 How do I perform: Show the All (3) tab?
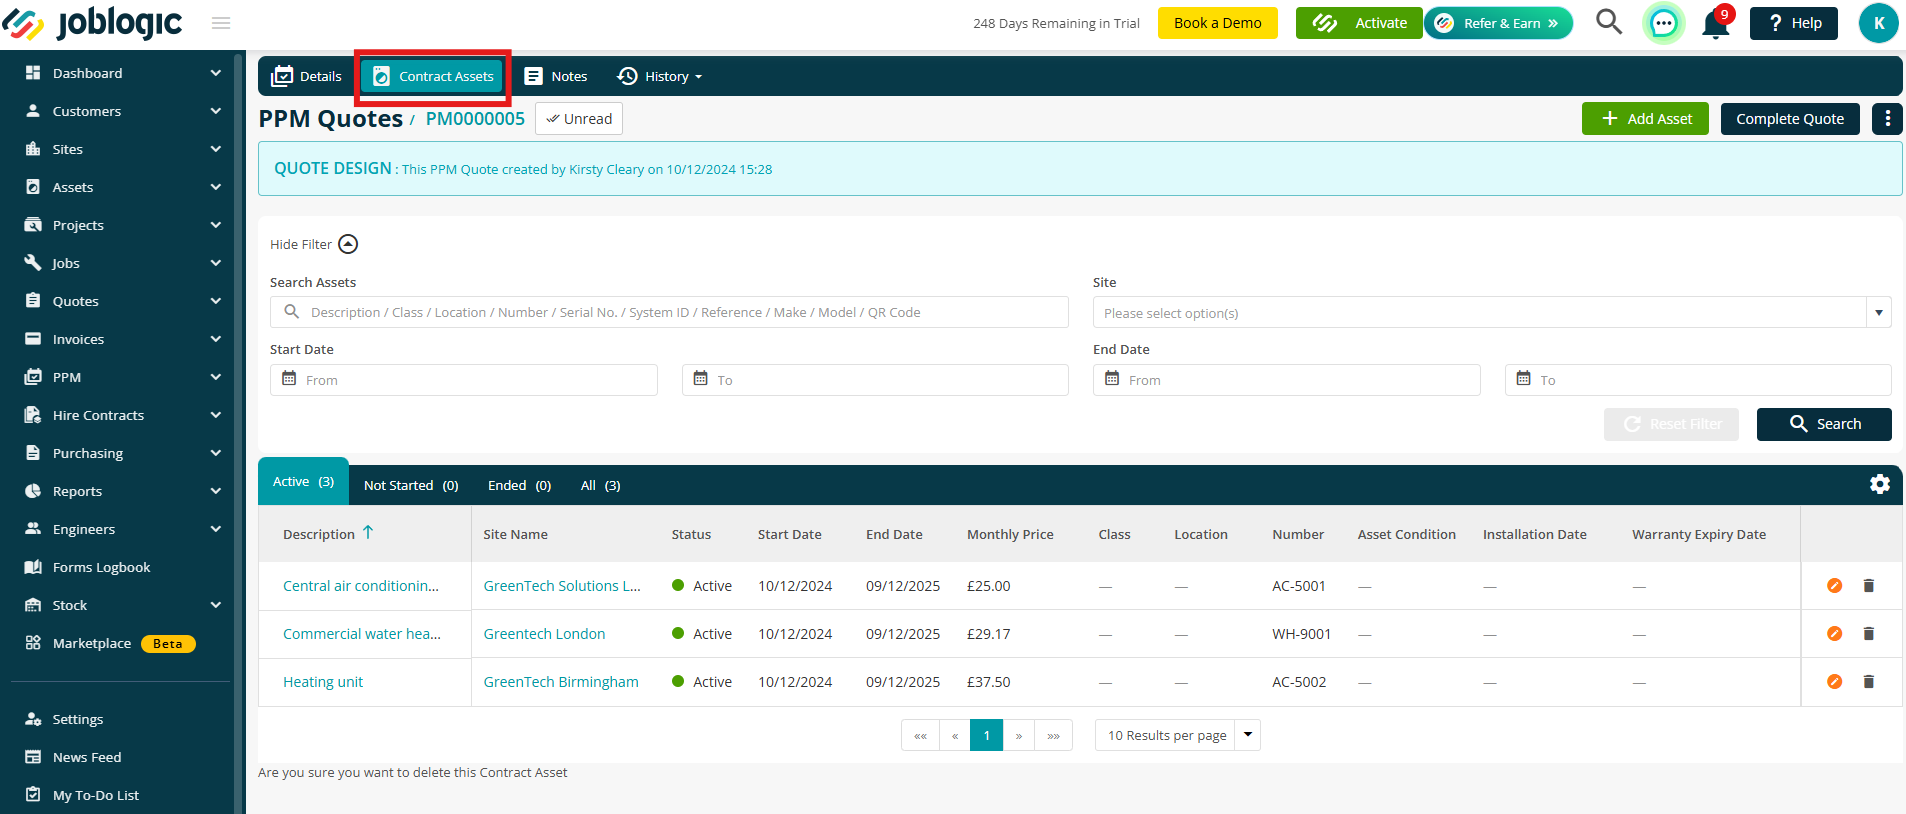click(600, 485)
